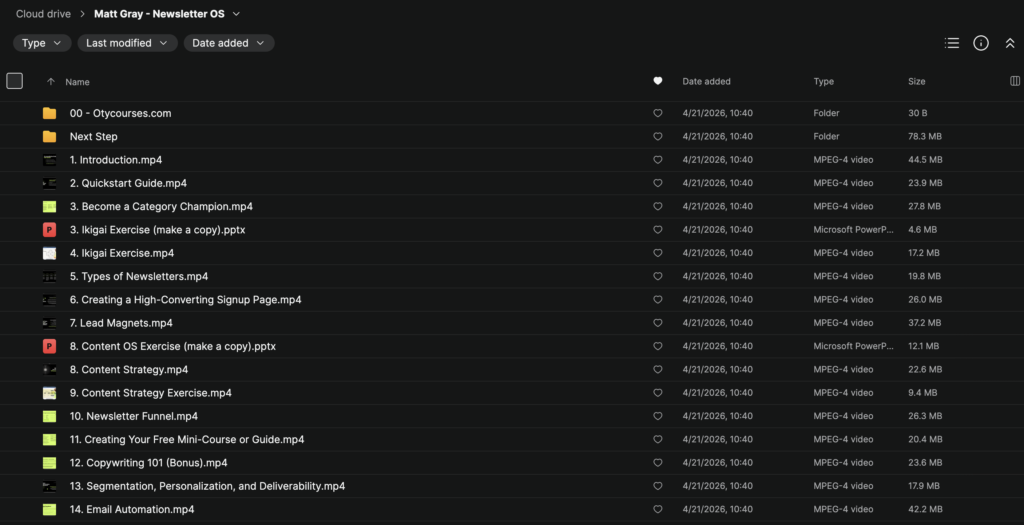Favorite 2. Quickstart Guide.mp4
The image size is (1024, 525).
[x=658, y=183]
